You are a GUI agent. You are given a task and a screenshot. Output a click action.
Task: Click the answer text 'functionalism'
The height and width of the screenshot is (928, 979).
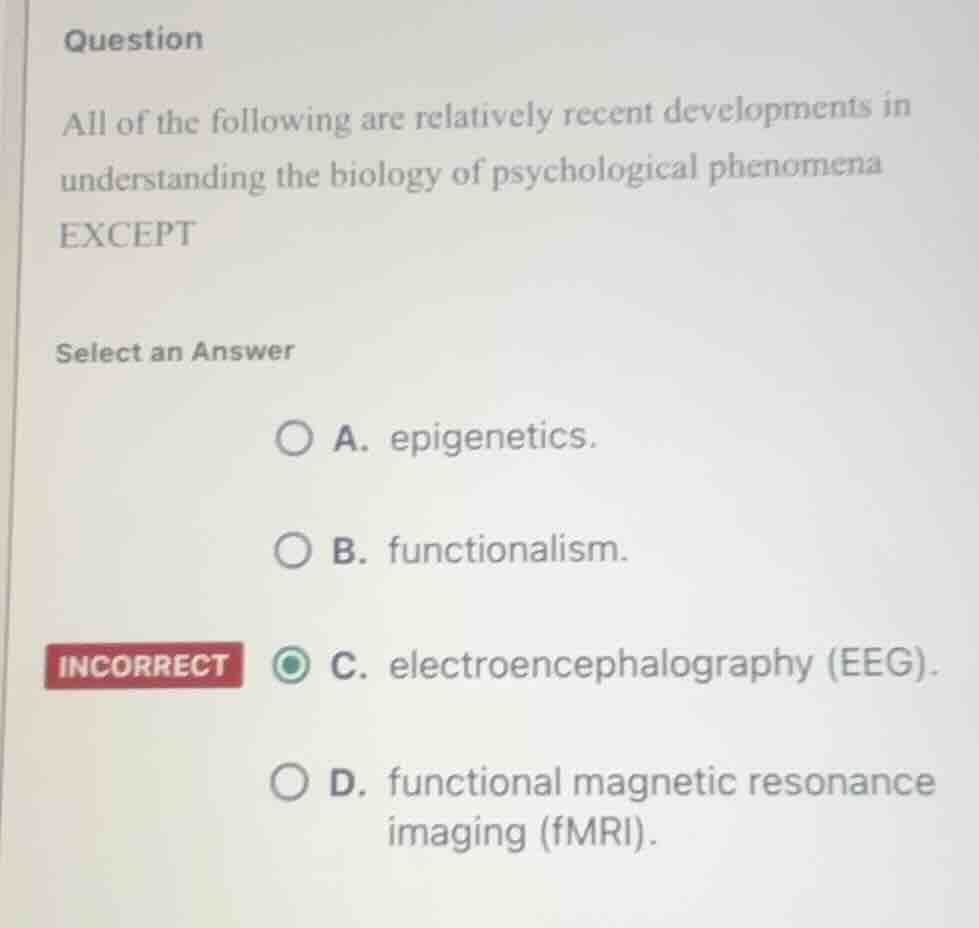tap(504, 549)
